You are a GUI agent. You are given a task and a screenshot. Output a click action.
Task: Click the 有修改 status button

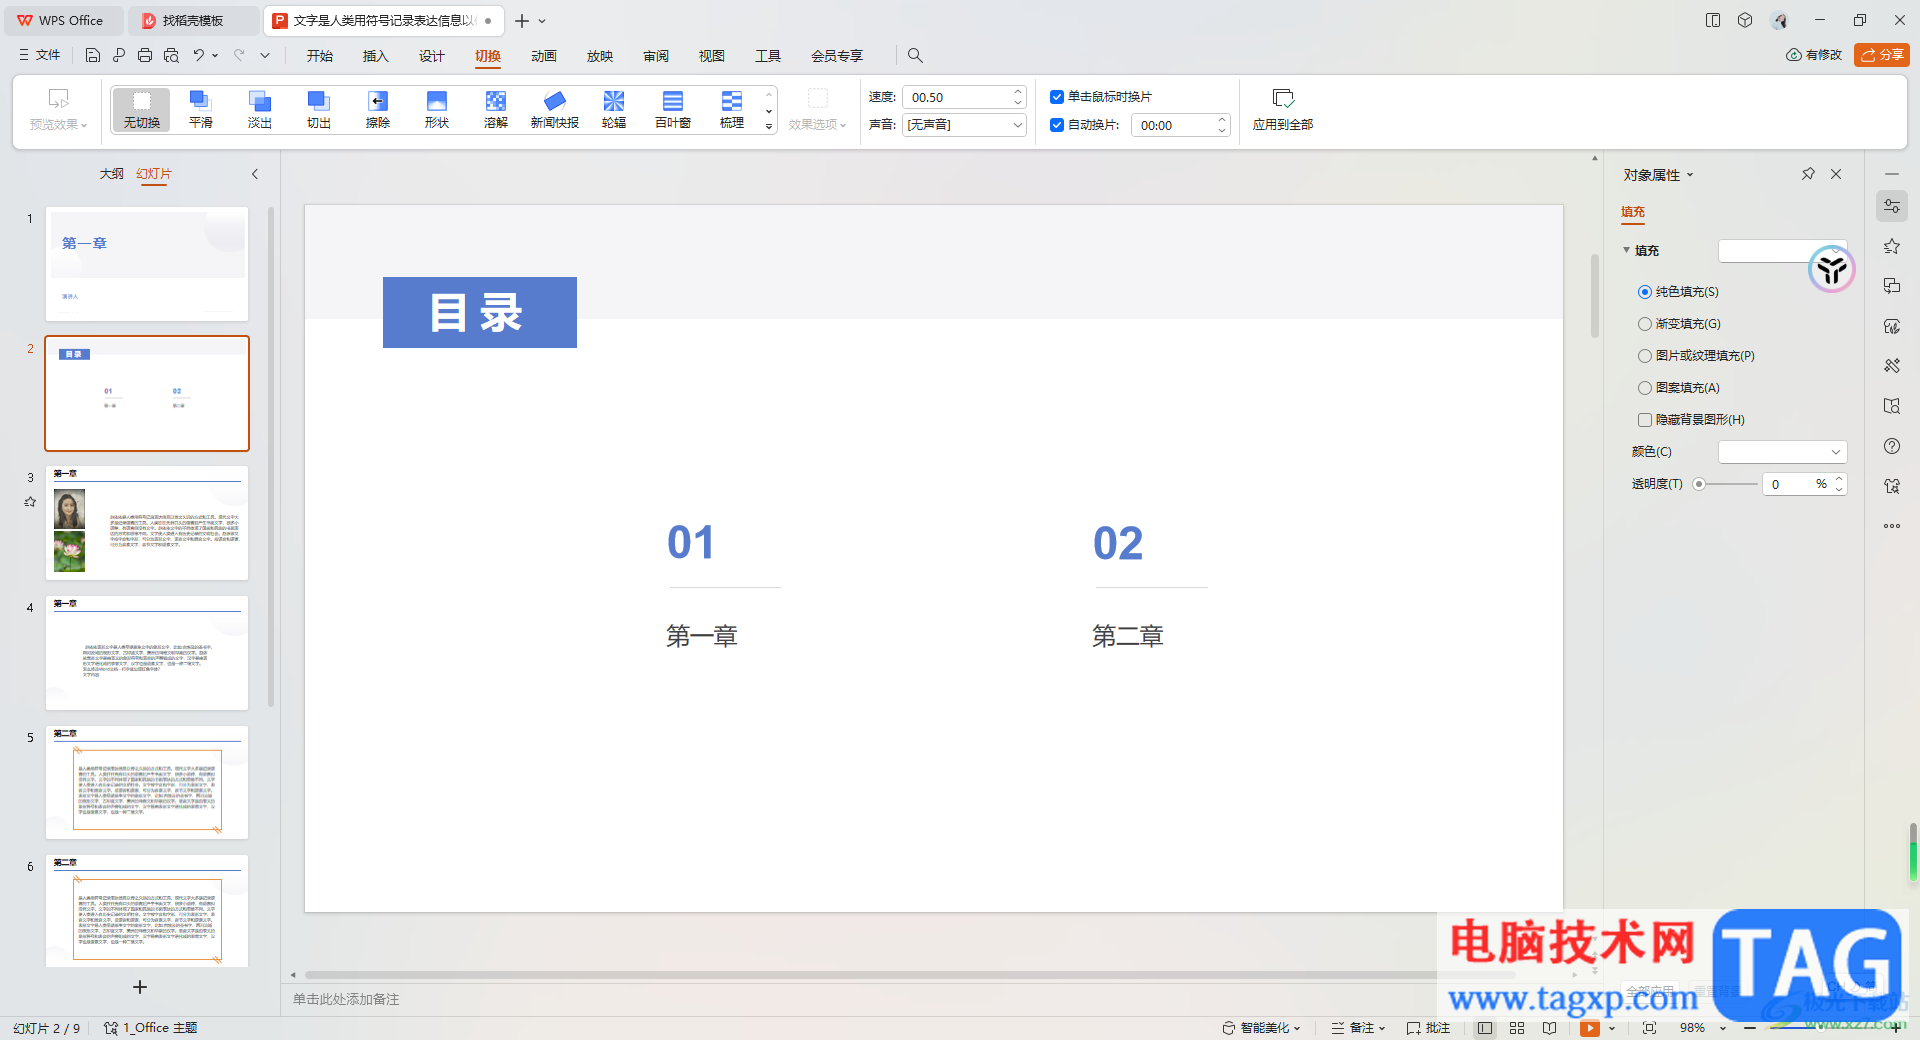[1814, 55]
